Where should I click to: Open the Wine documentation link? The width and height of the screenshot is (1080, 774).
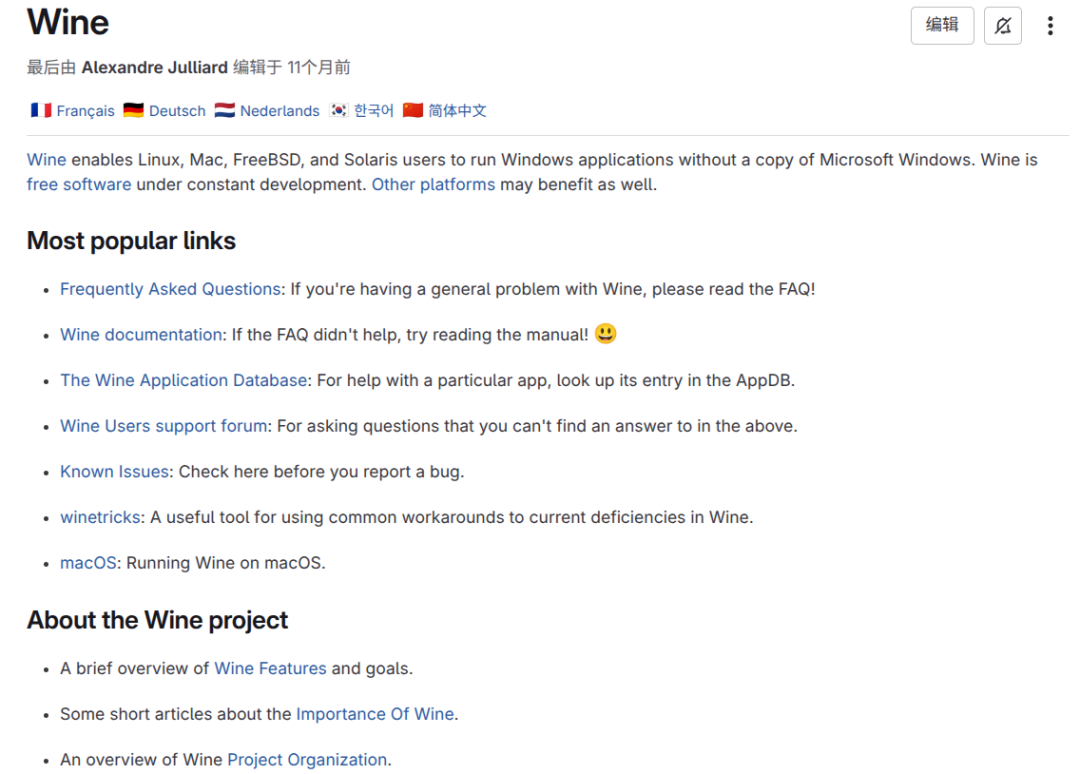pos(141,335)
